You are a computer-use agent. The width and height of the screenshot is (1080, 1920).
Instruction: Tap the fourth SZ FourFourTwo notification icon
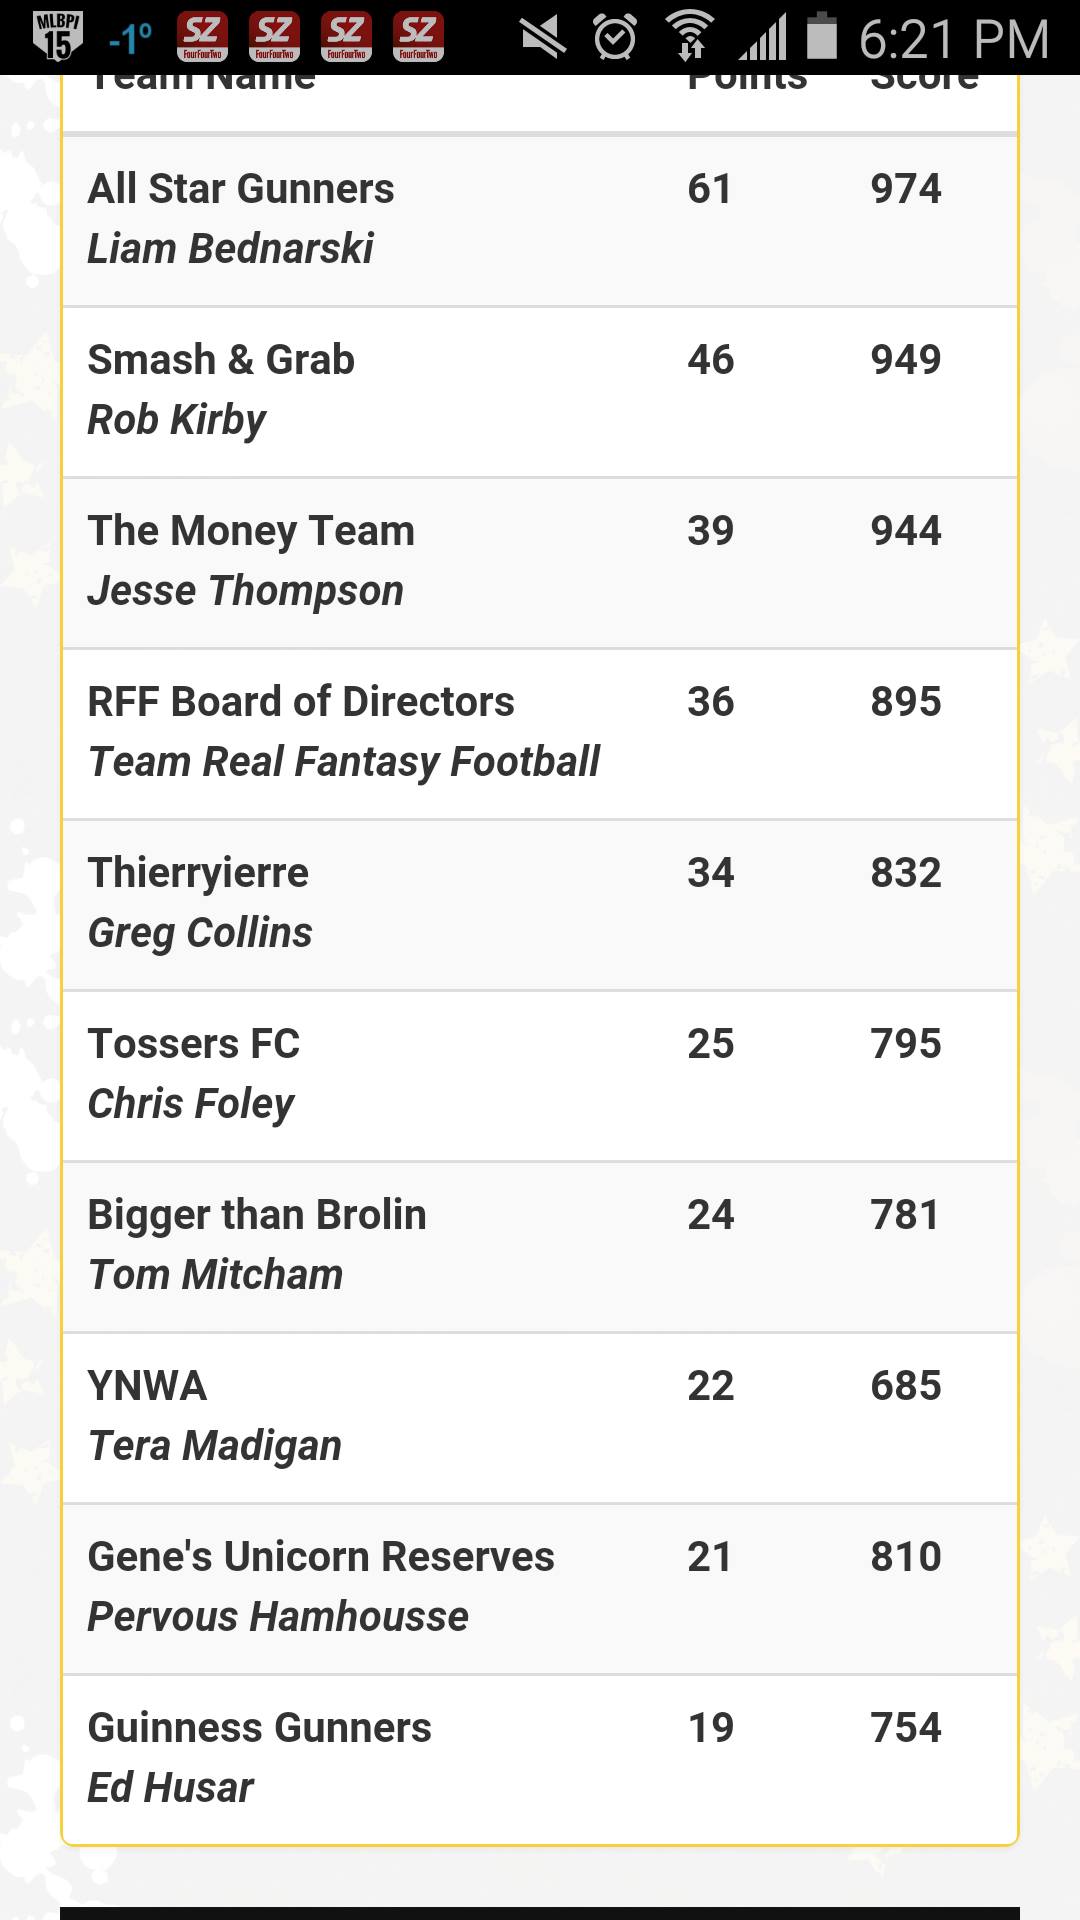click(418, 36)
